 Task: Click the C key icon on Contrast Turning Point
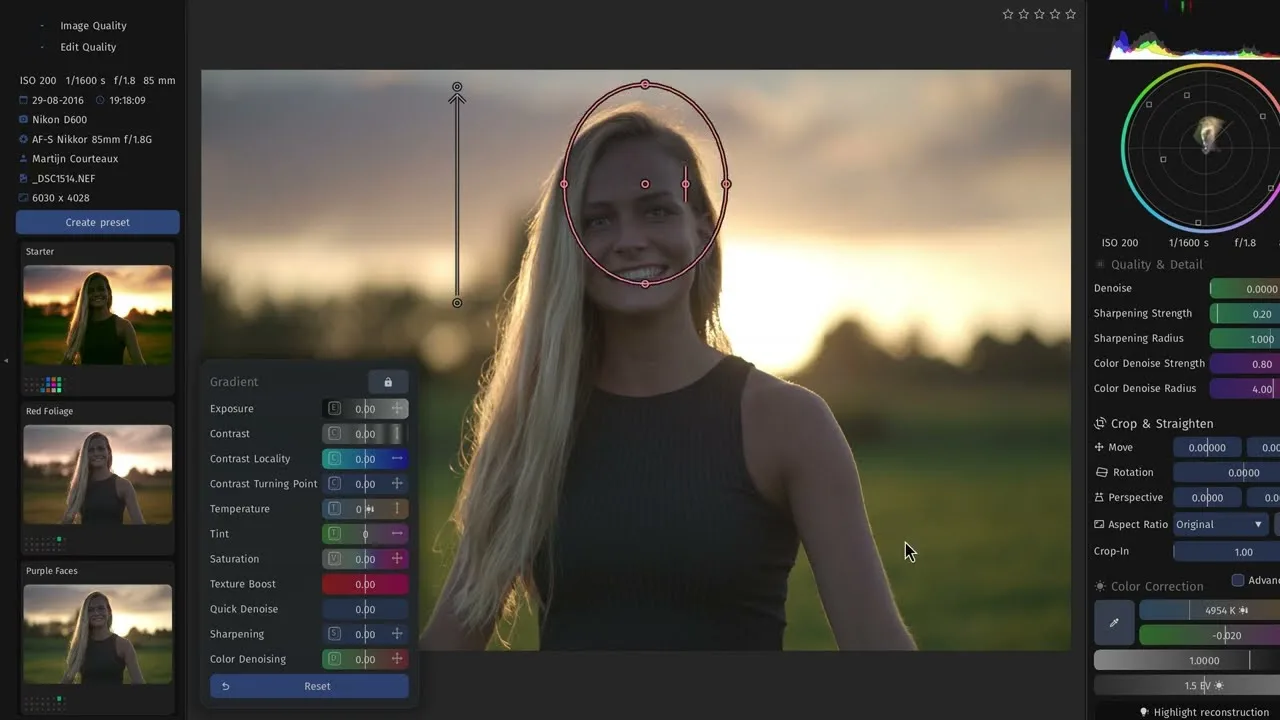tap(335, 484)
